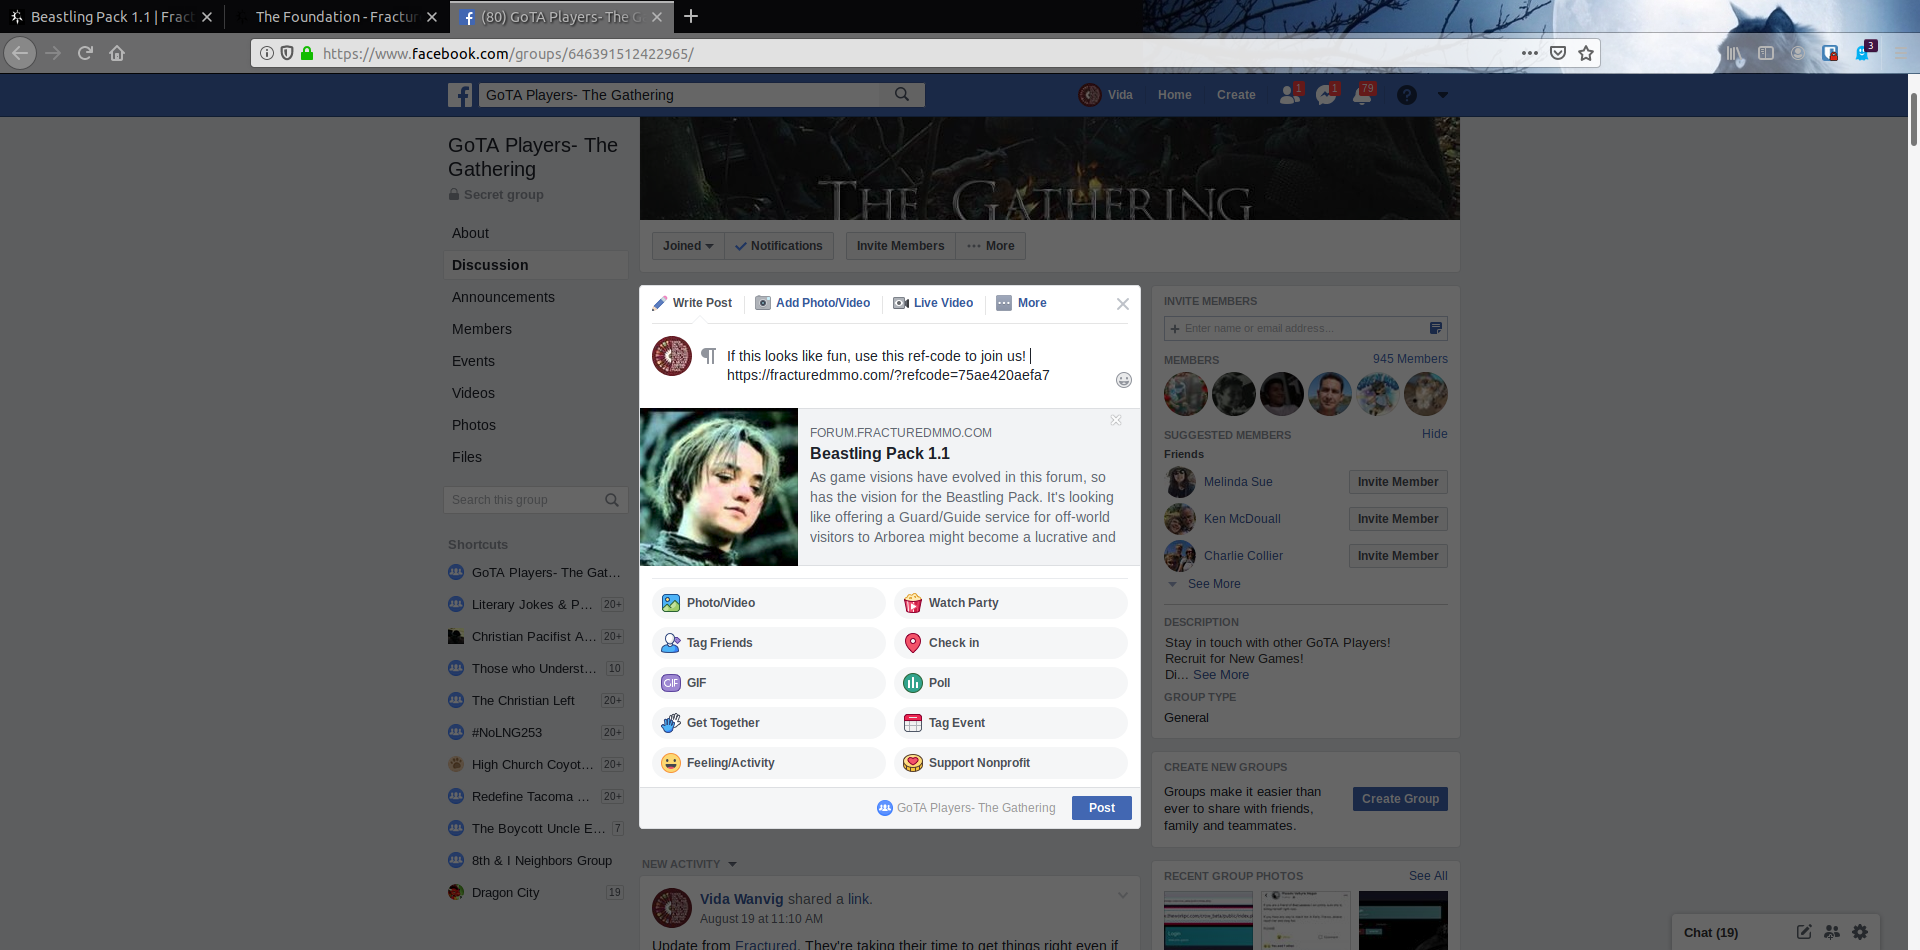Open Events in group sidebar
The width and height of the screenshot is (1920, 950).
point(473,361)
